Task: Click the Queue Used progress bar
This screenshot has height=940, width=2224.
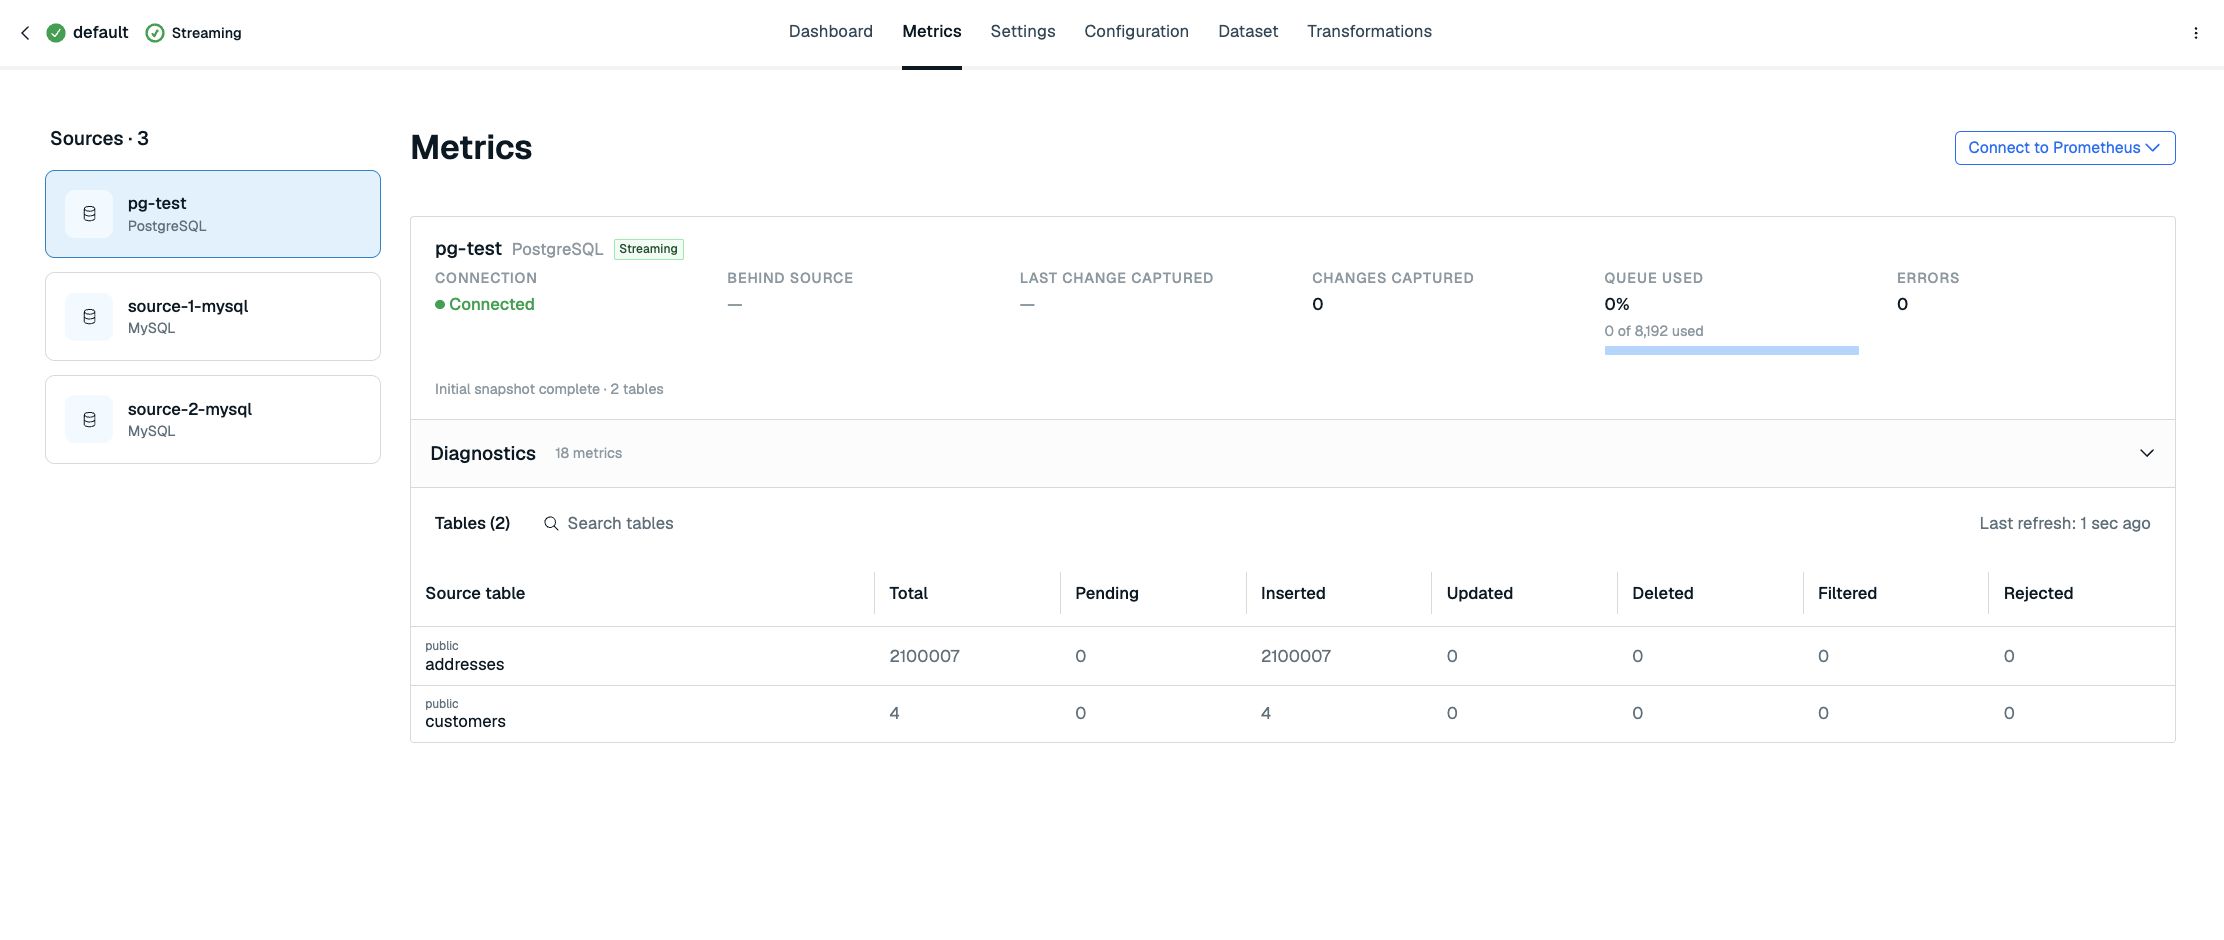Action: pos(1731,351)
